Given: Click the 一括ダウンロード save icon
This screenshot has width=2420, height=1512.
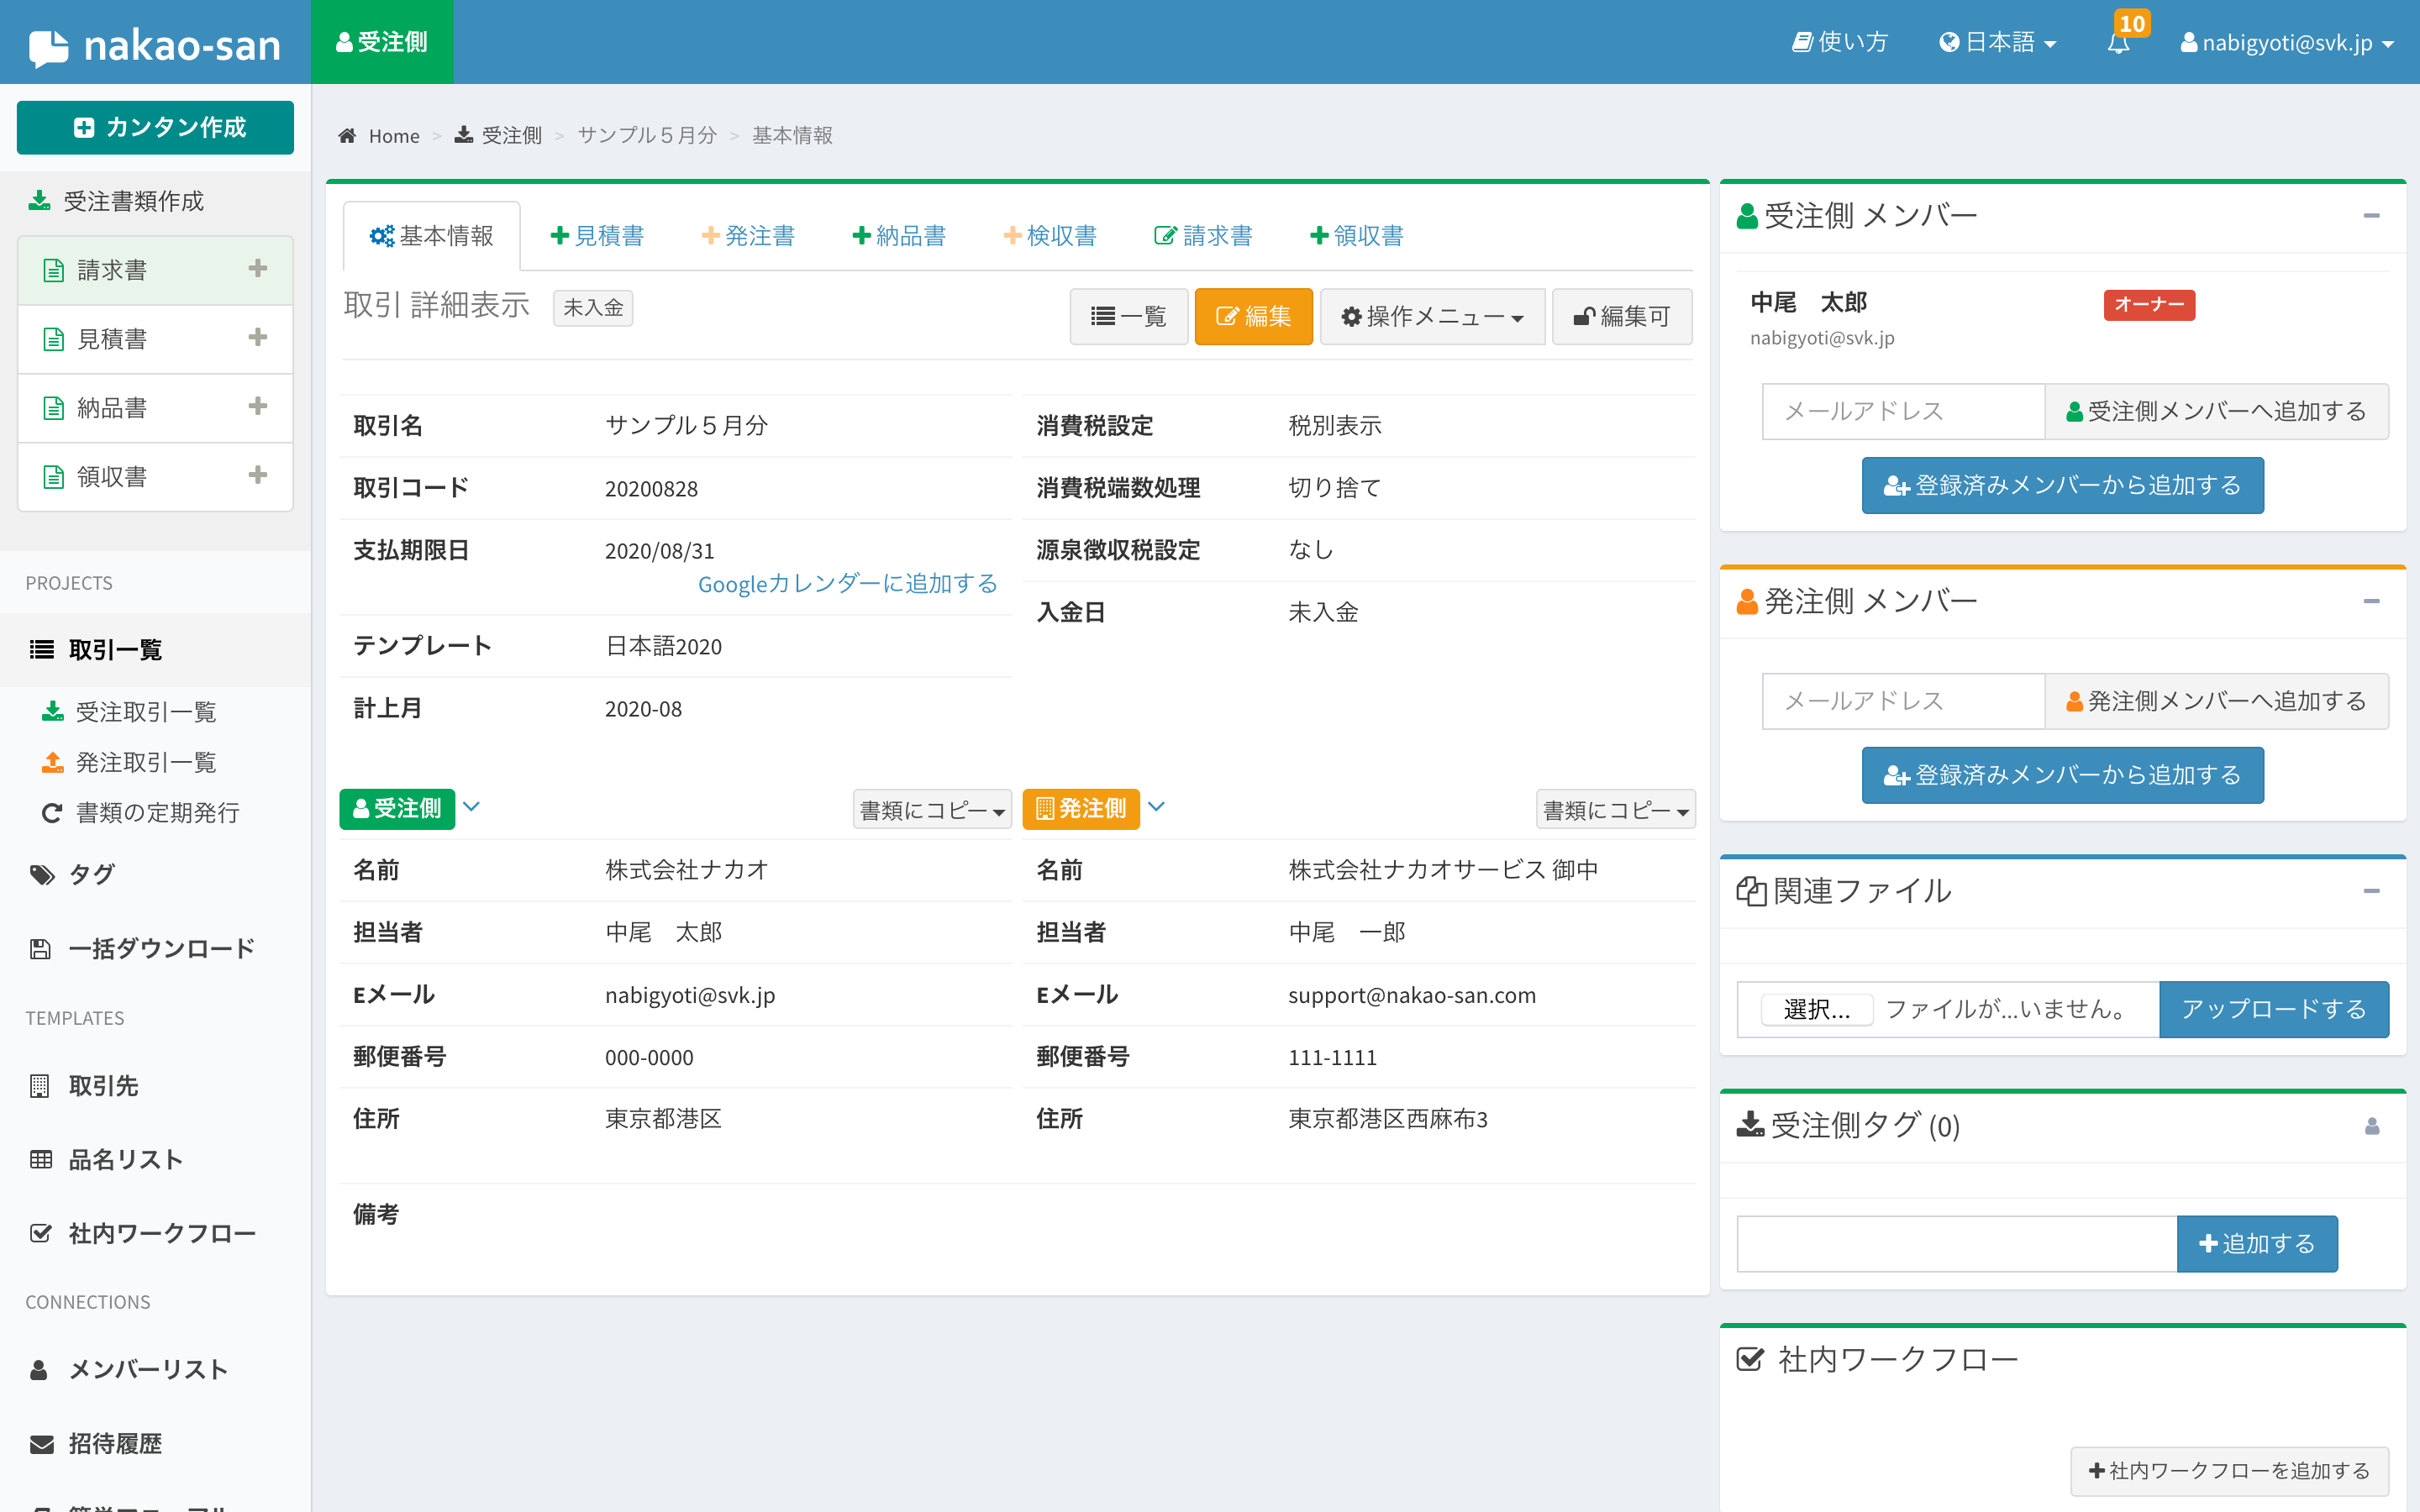Looking at the screenshot, I should [40, 949].
